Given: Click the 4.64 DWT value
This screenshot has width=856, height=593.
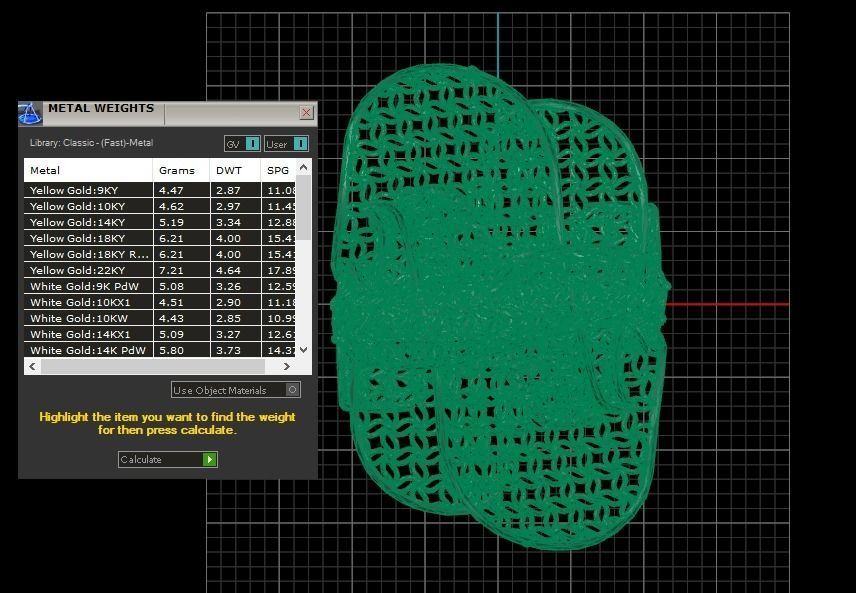Looking at the screenshot, I should 228,270.
